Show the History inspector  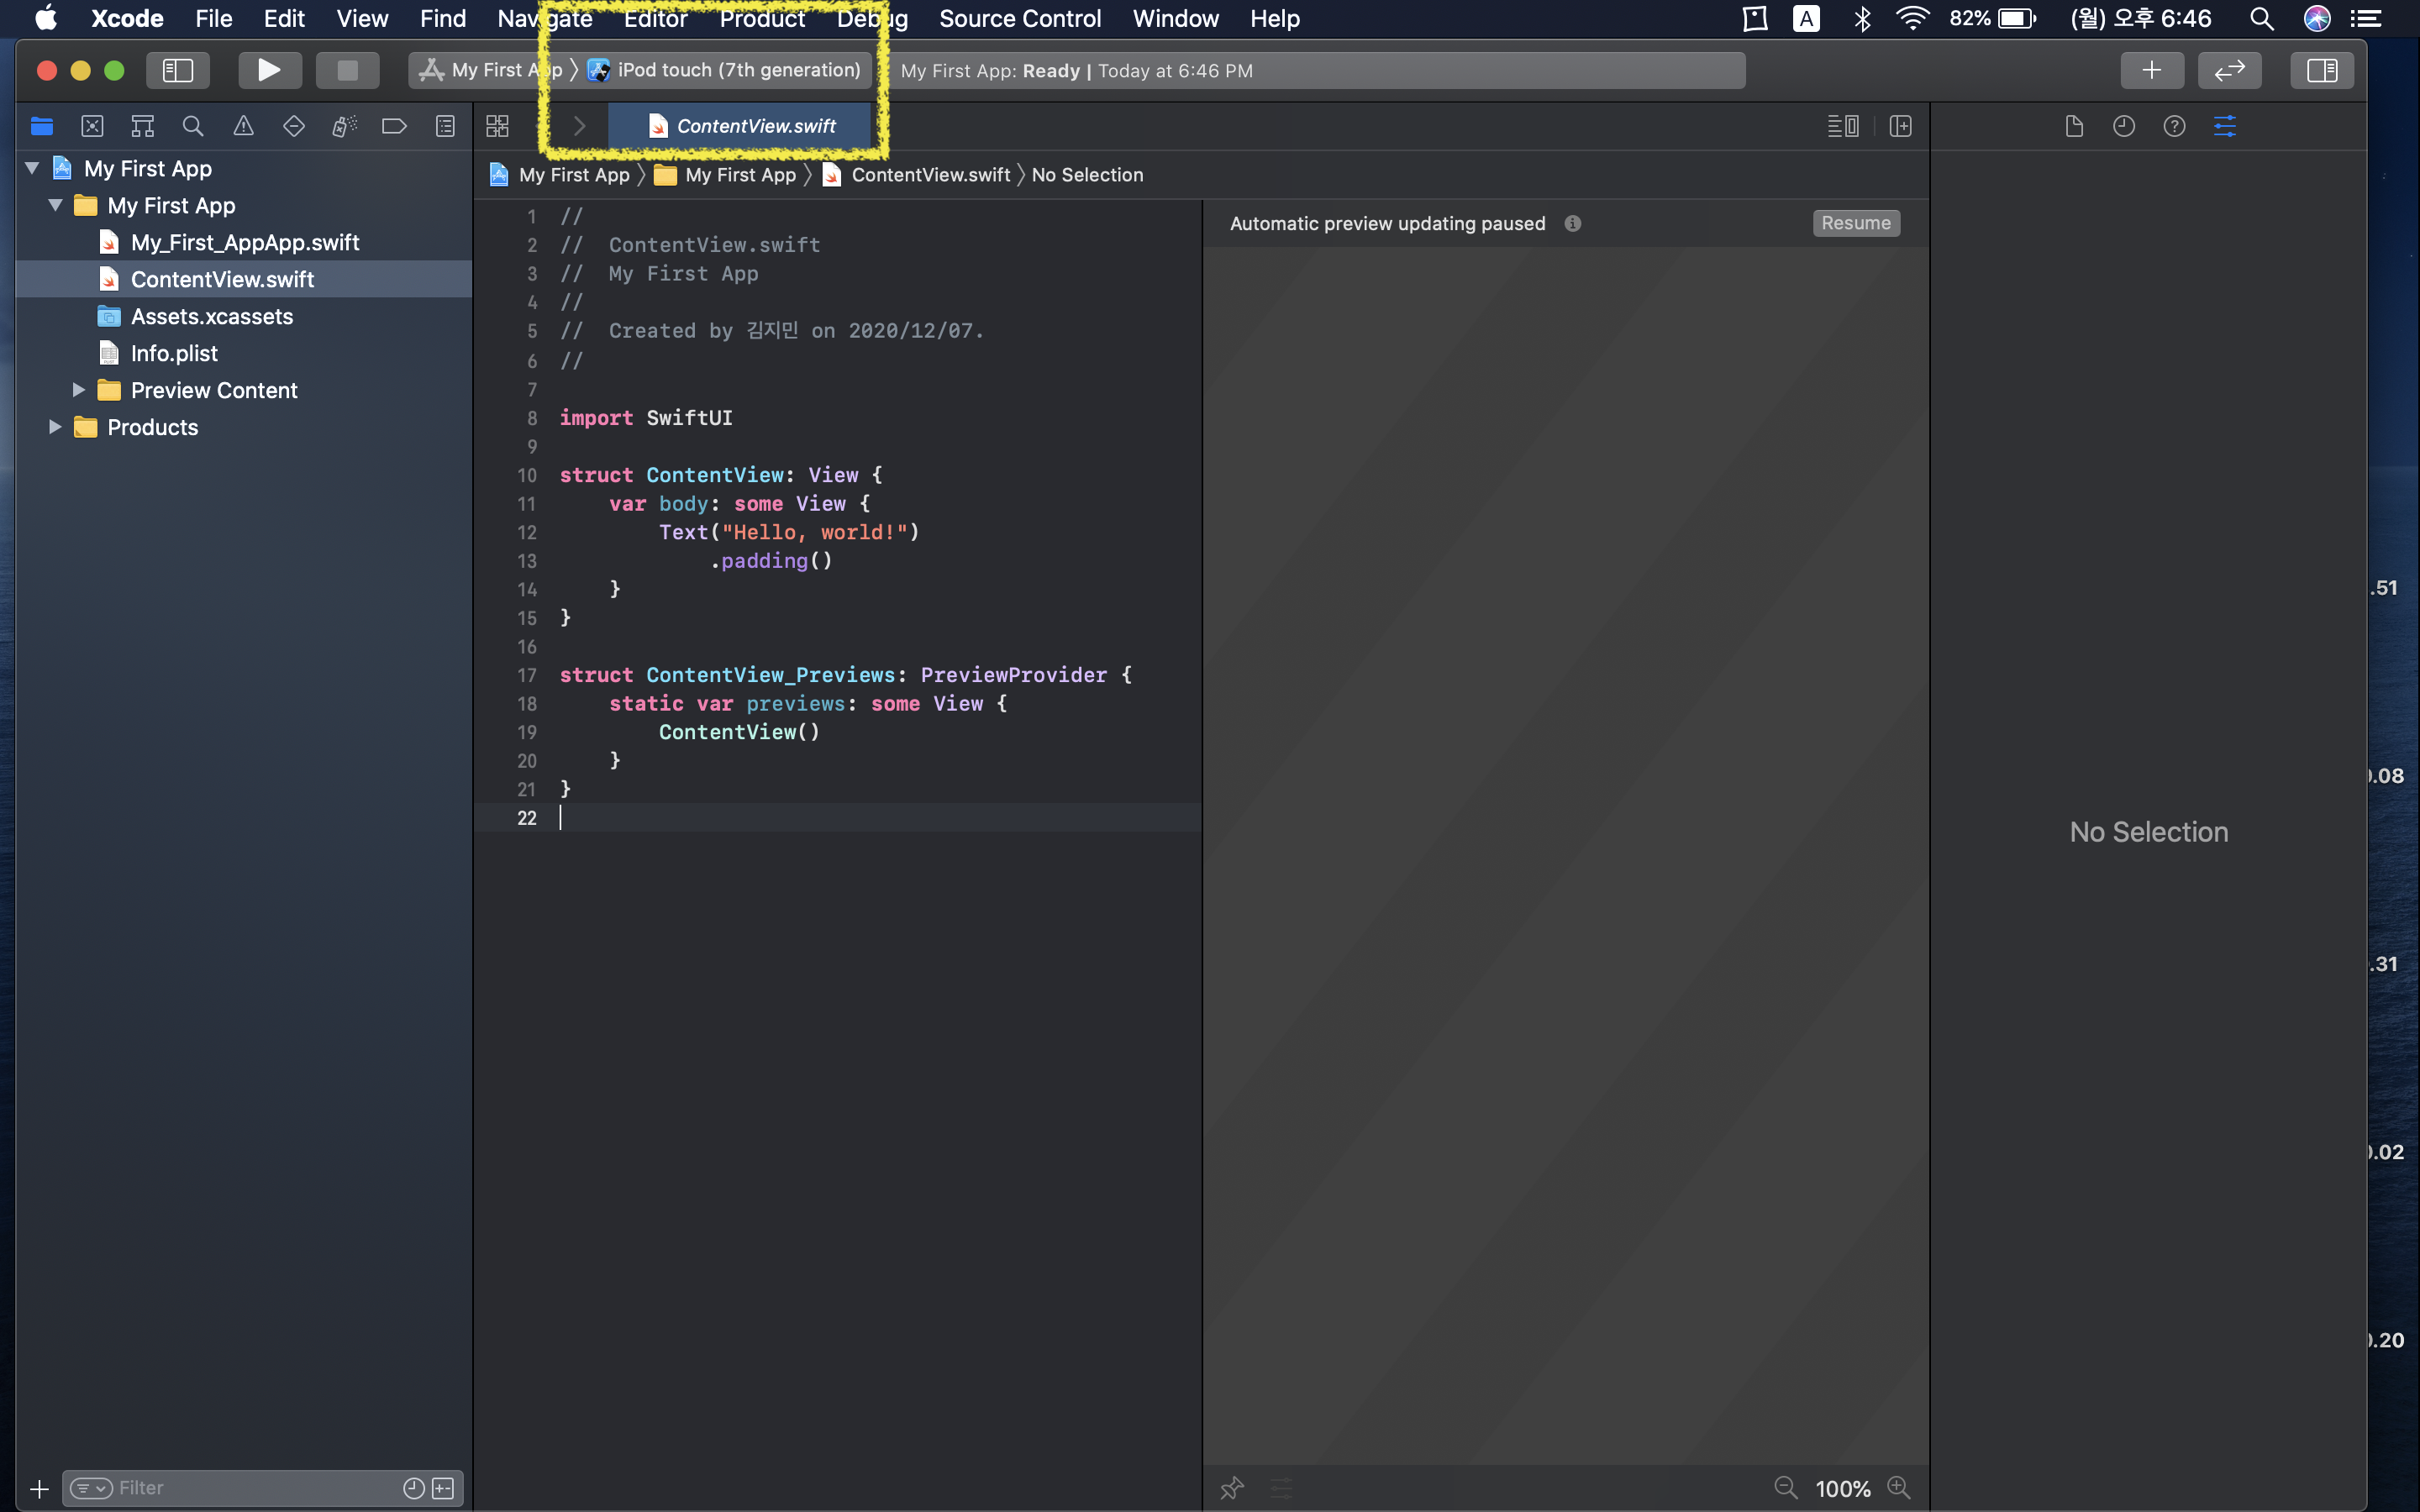[x=2124, y=126]
